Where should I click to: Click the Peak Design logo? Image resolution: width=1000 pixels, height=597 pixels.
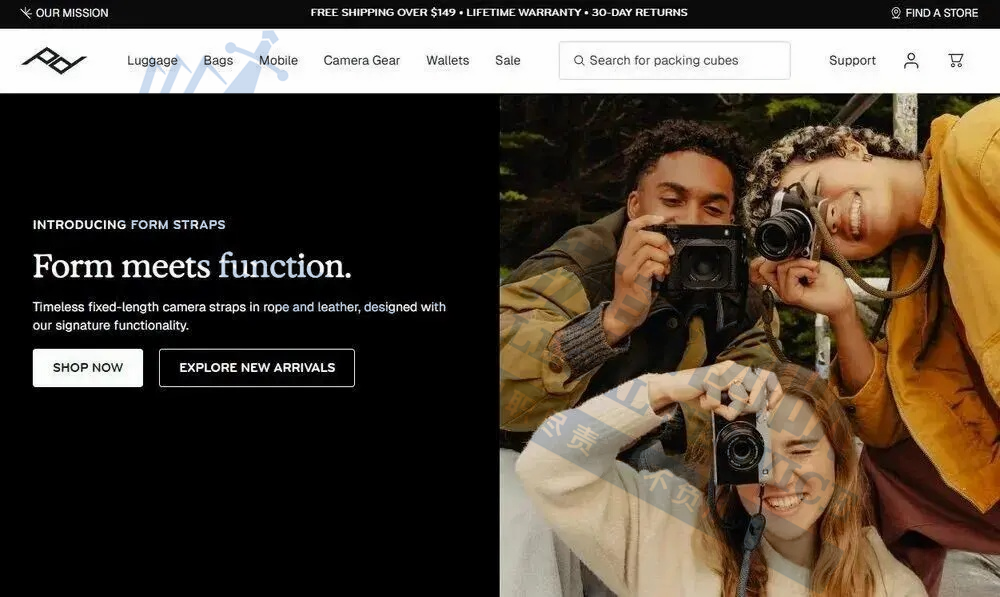[x=54, y=61]
